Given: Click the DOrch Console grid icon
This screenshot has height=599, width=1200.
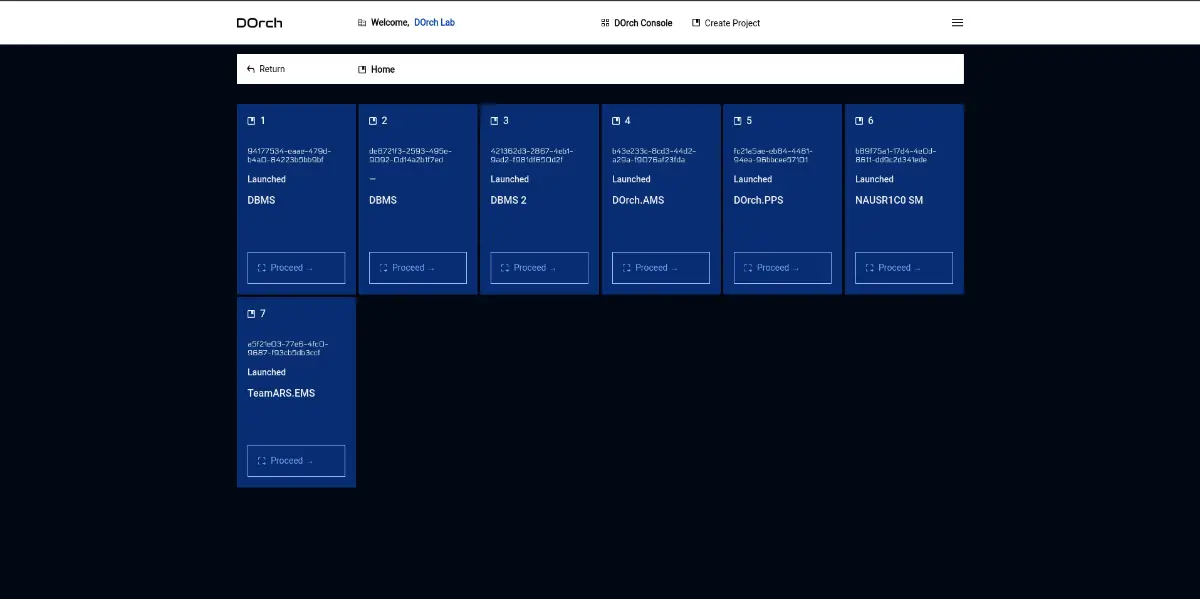Looking at the screenshot, I should pos(605,23).
